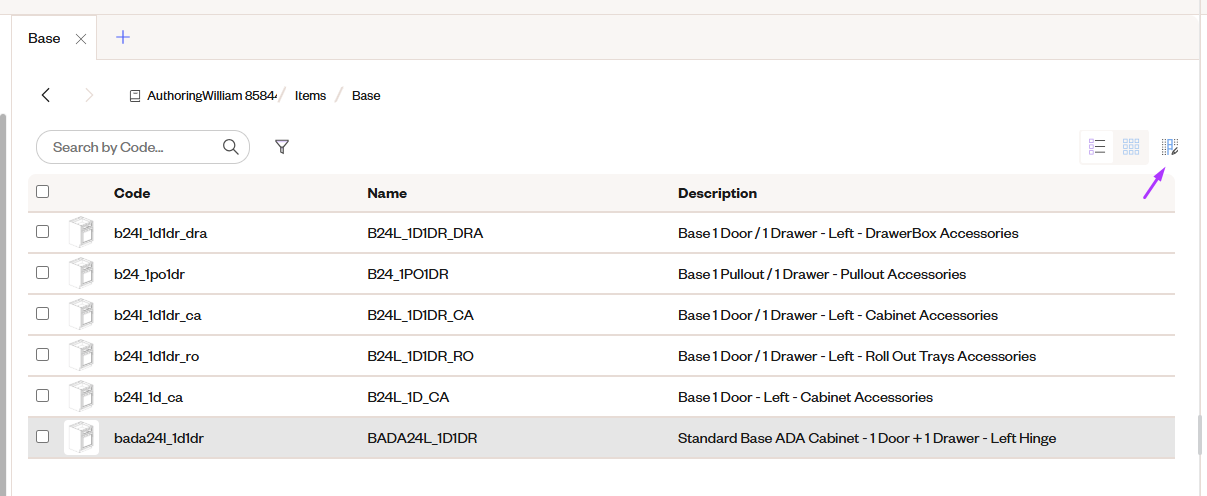Check the bada24l_1d1dr row checkbox

coord(42,436)
